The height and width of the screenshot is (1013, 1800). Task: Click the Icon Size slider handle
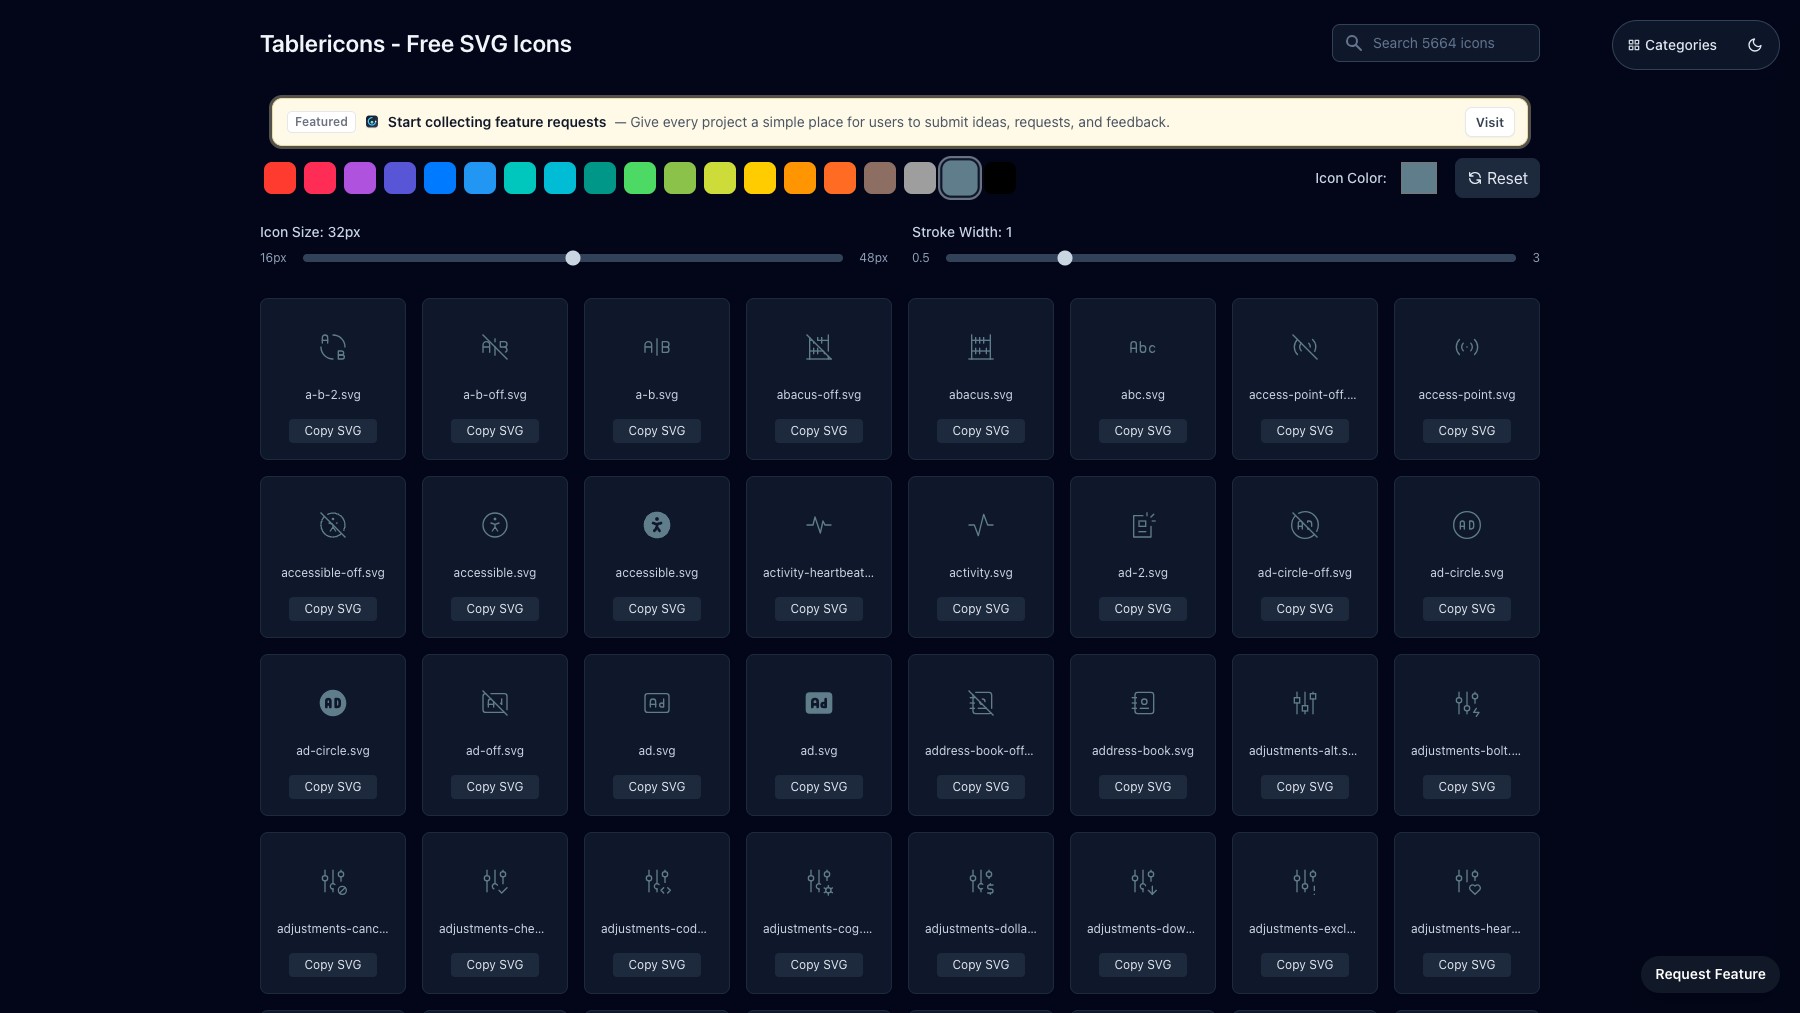pos(573,258)
